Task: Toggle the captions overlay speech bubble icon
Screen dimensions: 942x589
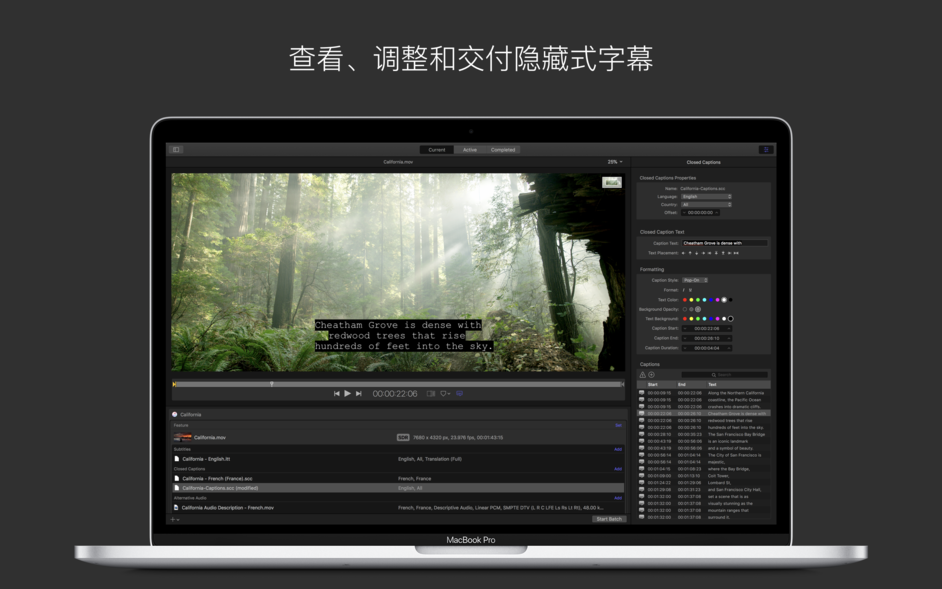Action: coord(460,392)
